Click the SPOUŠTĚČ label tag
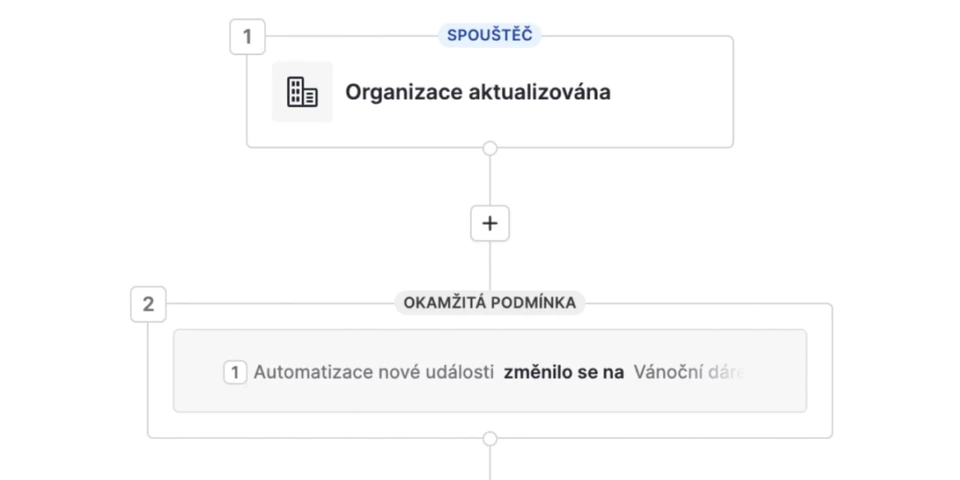 click(490, 36)
